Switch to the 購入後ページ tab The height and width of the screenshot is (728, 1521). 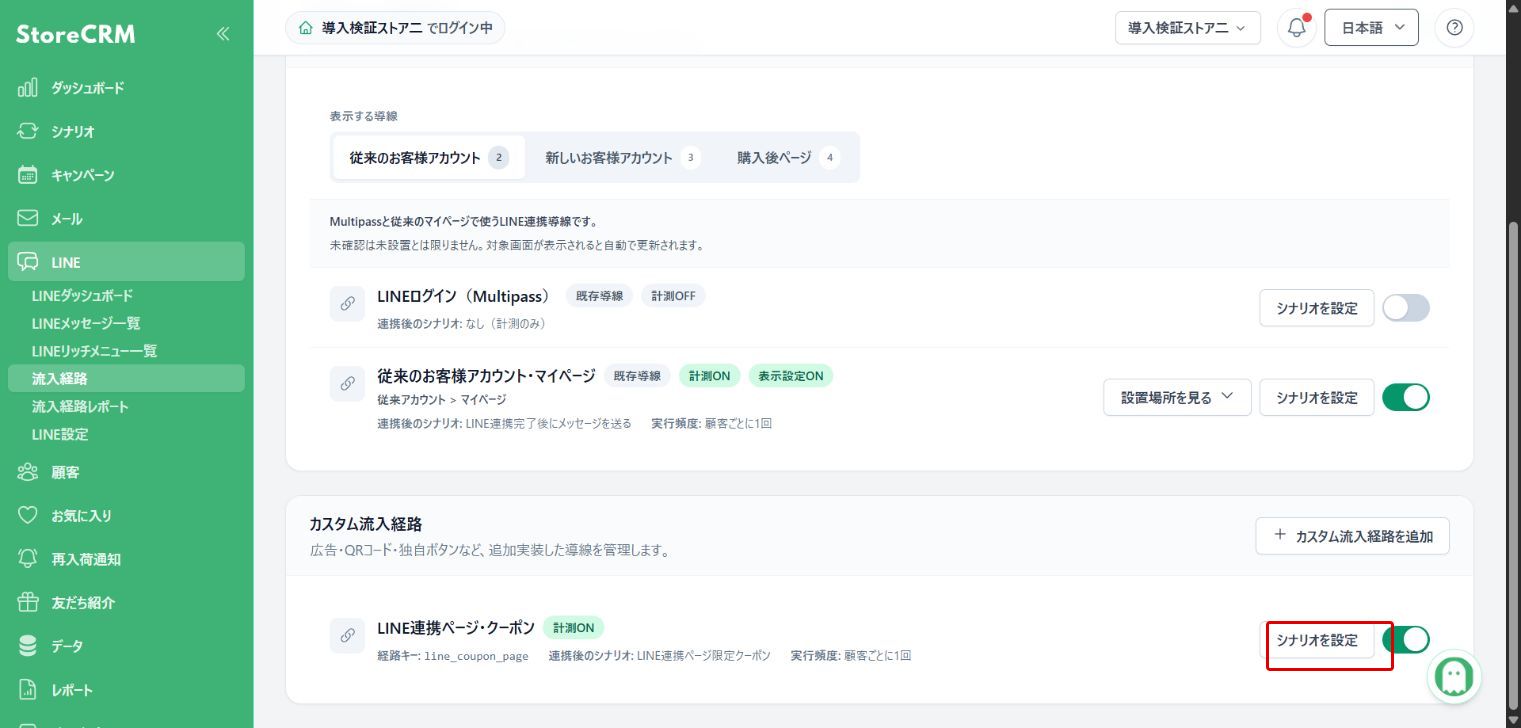coord(788,158)
